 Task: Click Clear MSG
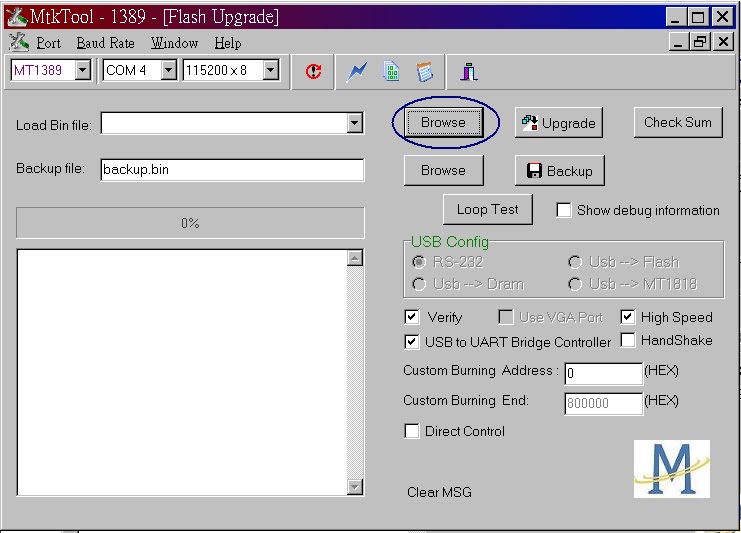(x=439, y=492)
